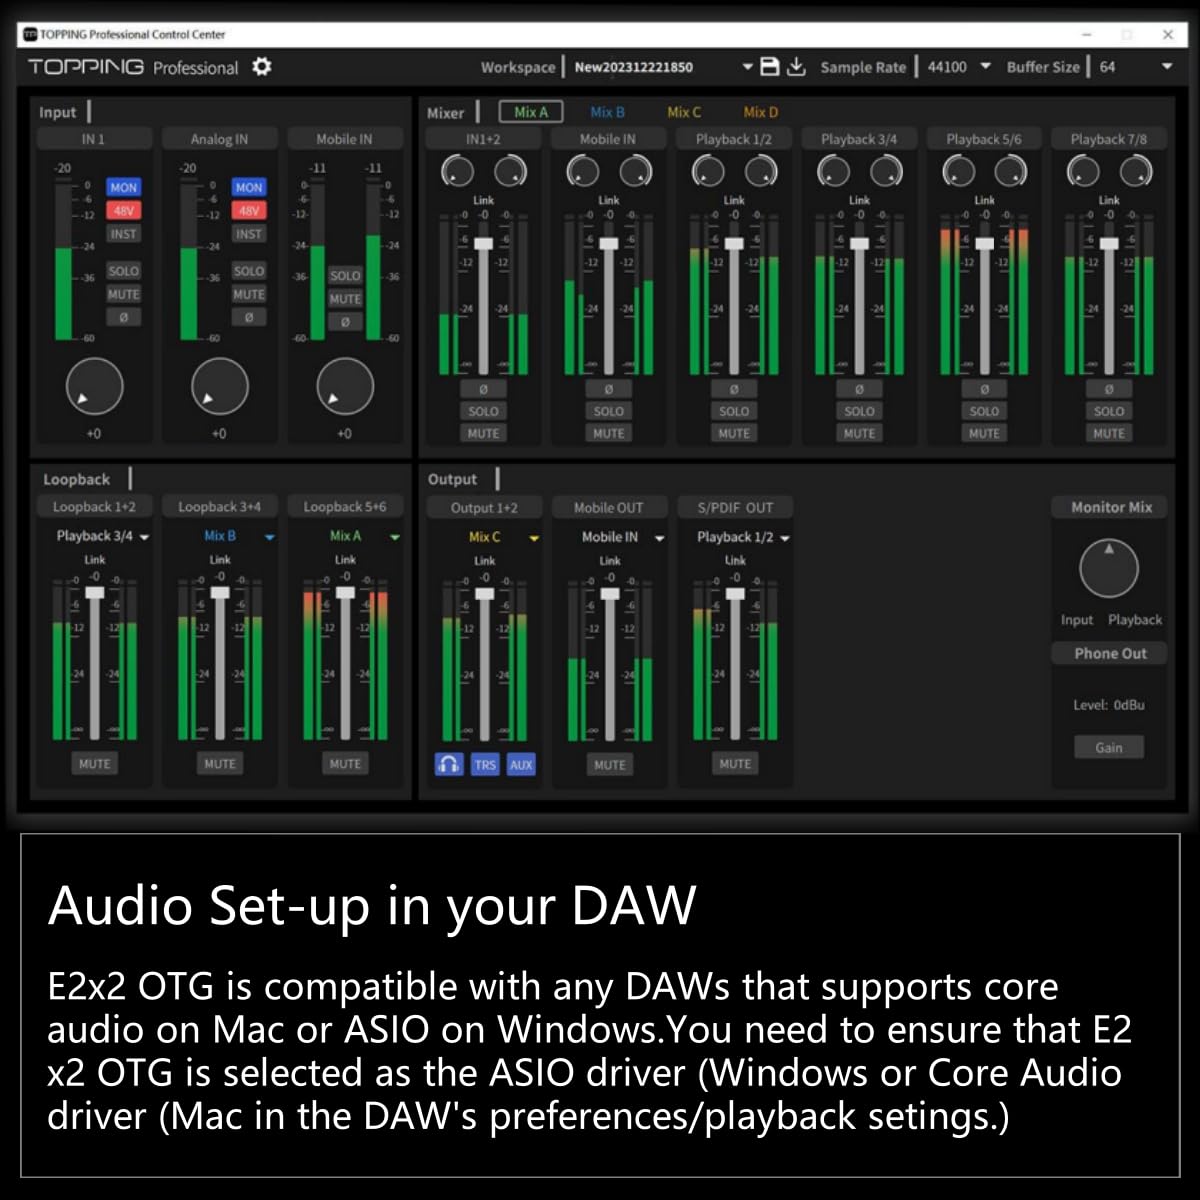Solo the Playback 3/4 mixer channel

click(859, 411)
